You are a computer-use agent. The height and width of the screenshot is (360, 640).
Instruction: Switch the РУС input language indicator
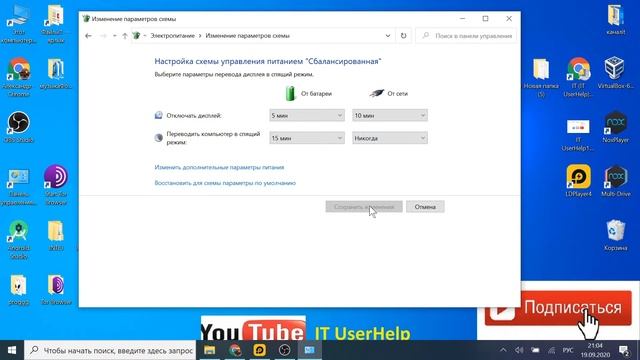[568, 350]
